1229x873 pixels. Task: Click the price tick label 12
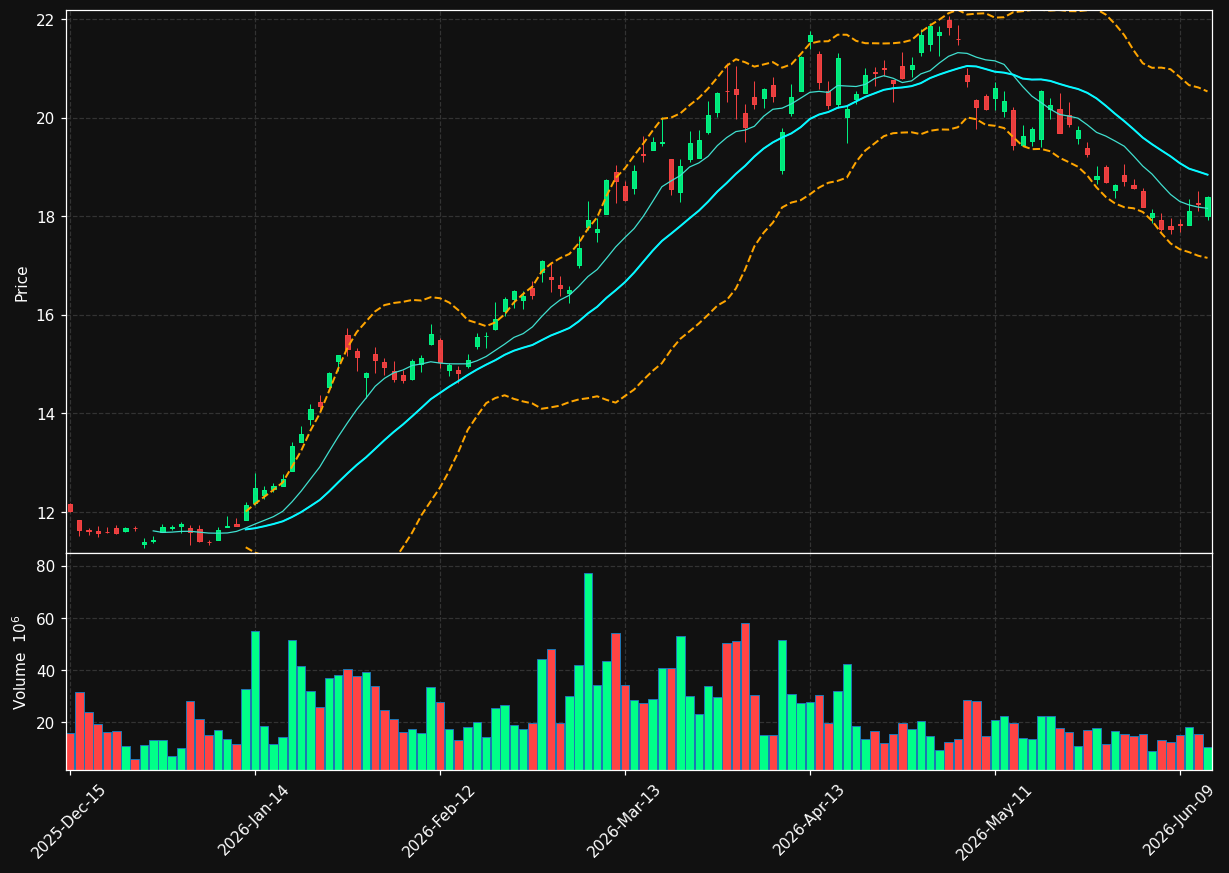pyautogui.click(x=46, y=513)
